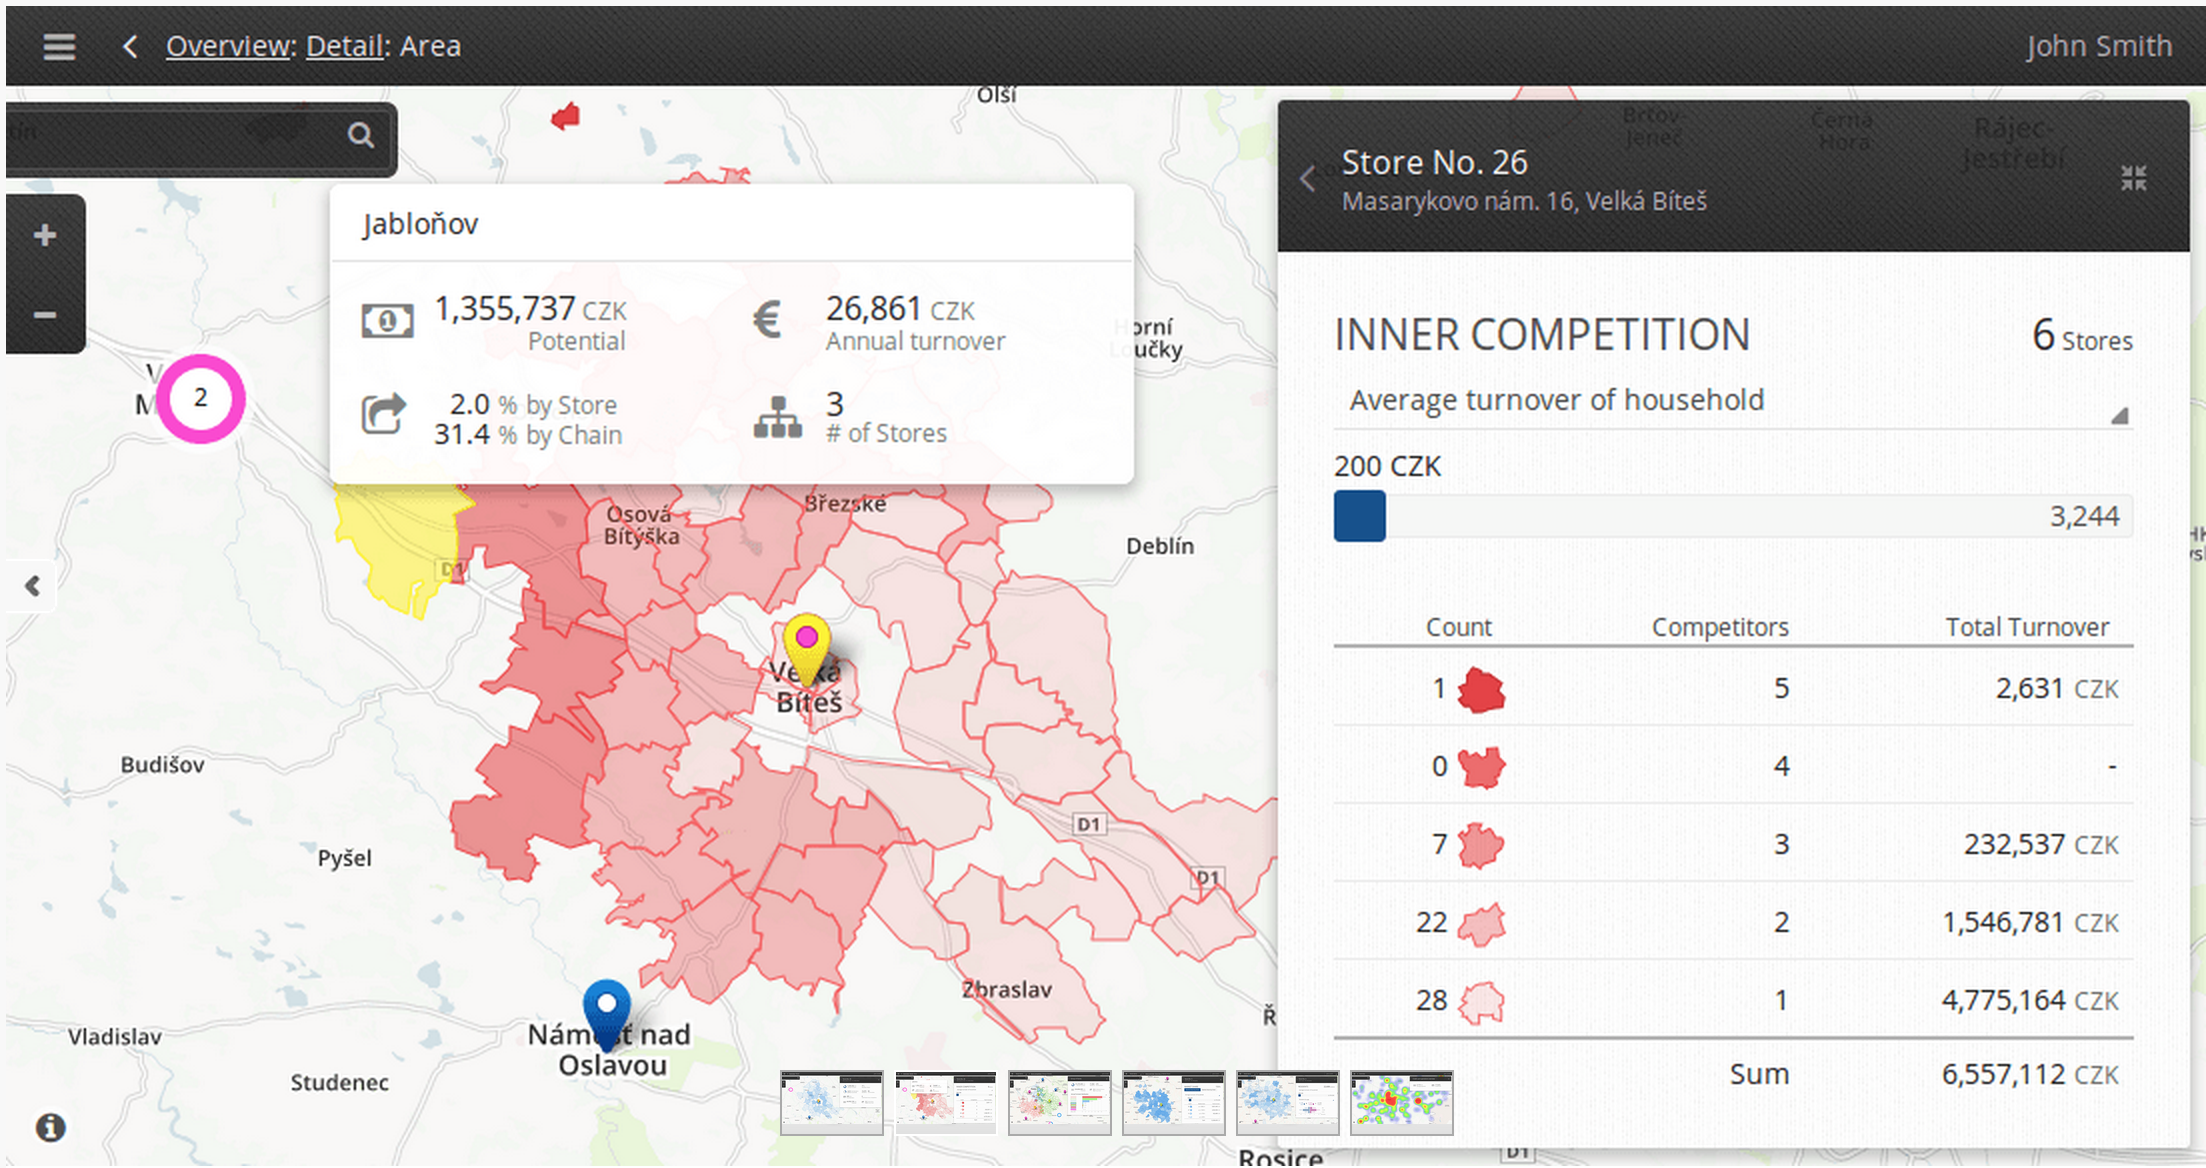Click the search magnifier icon
The width and height of the screenshot is (2206, 1168).
(x=360, y=134)
